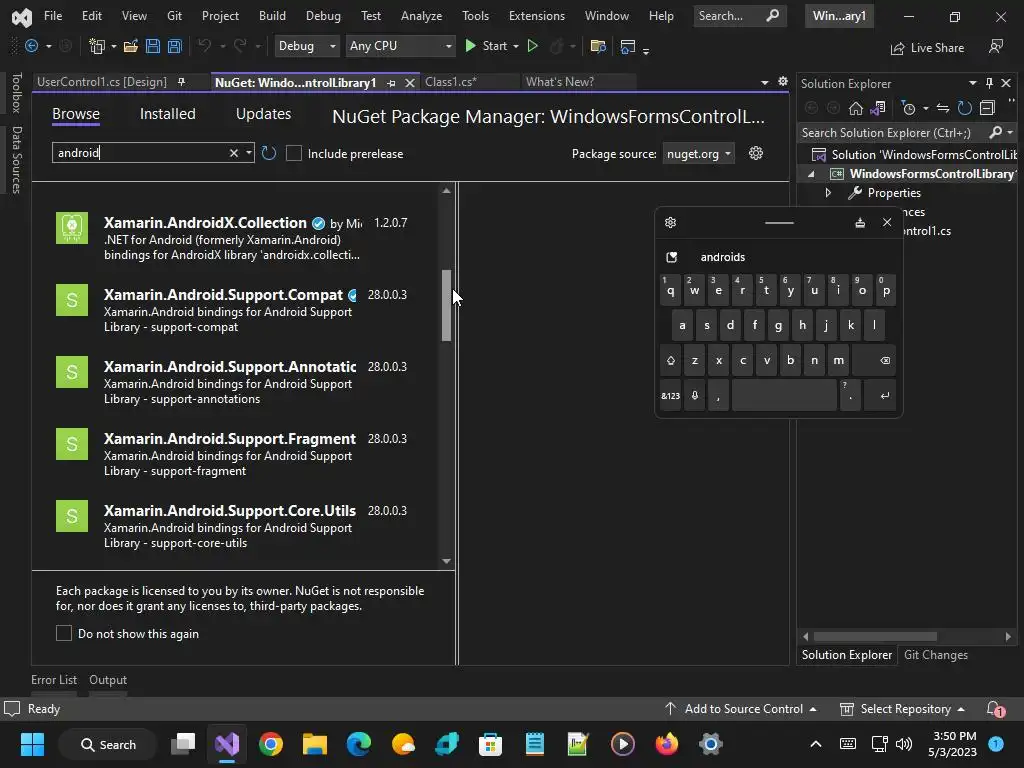Image resolution: width=1024 pixels, height=768 pixels.
Task: Click the New Project toolbar icon
Action: 97,46
